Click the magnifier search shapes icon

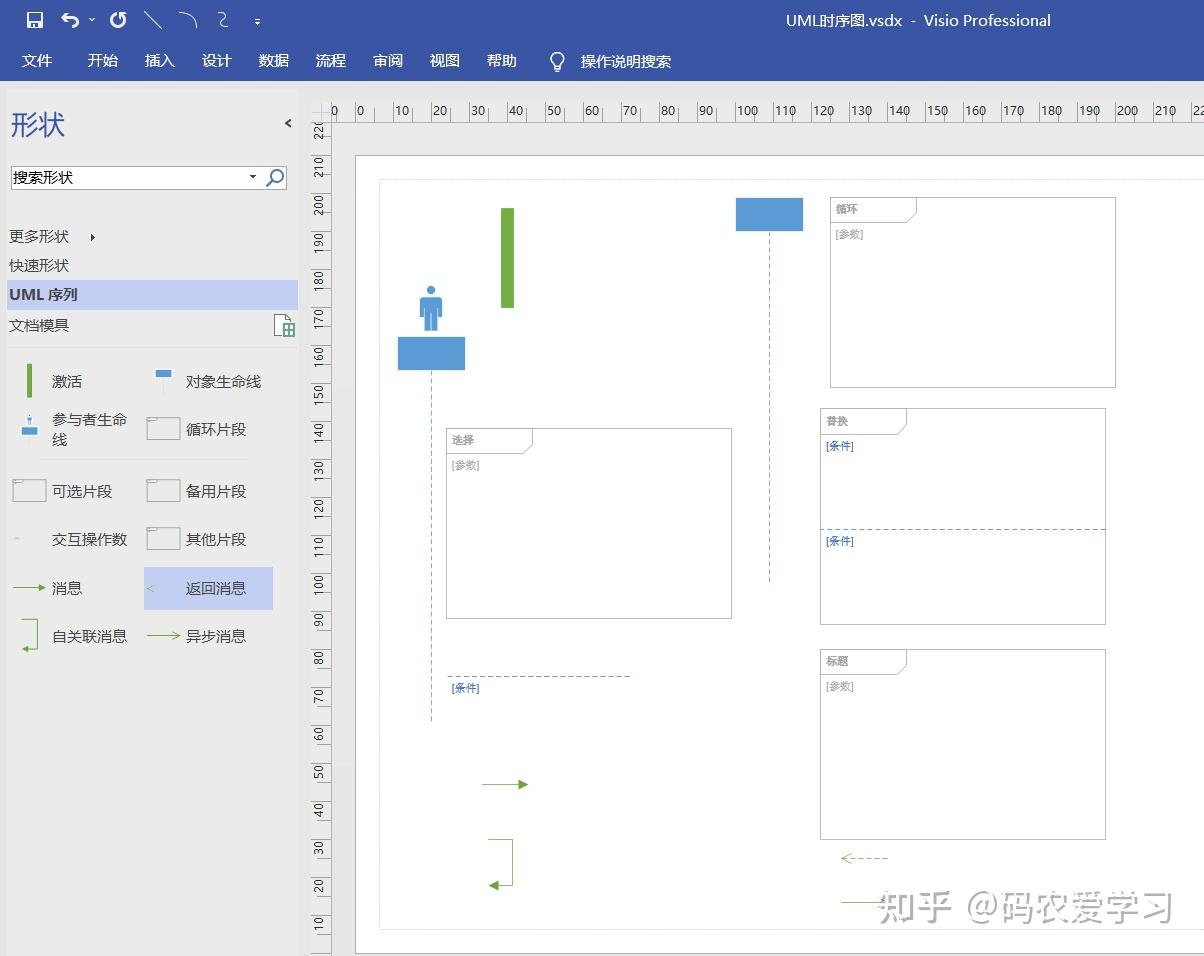275,177
